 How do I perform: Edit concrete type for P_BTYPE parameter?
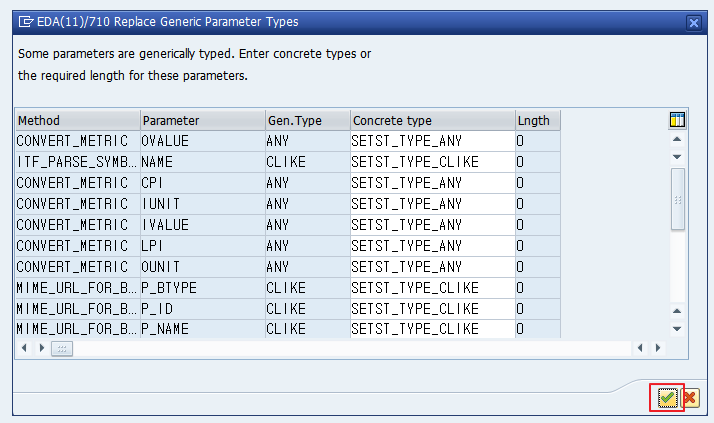[433, 288]
